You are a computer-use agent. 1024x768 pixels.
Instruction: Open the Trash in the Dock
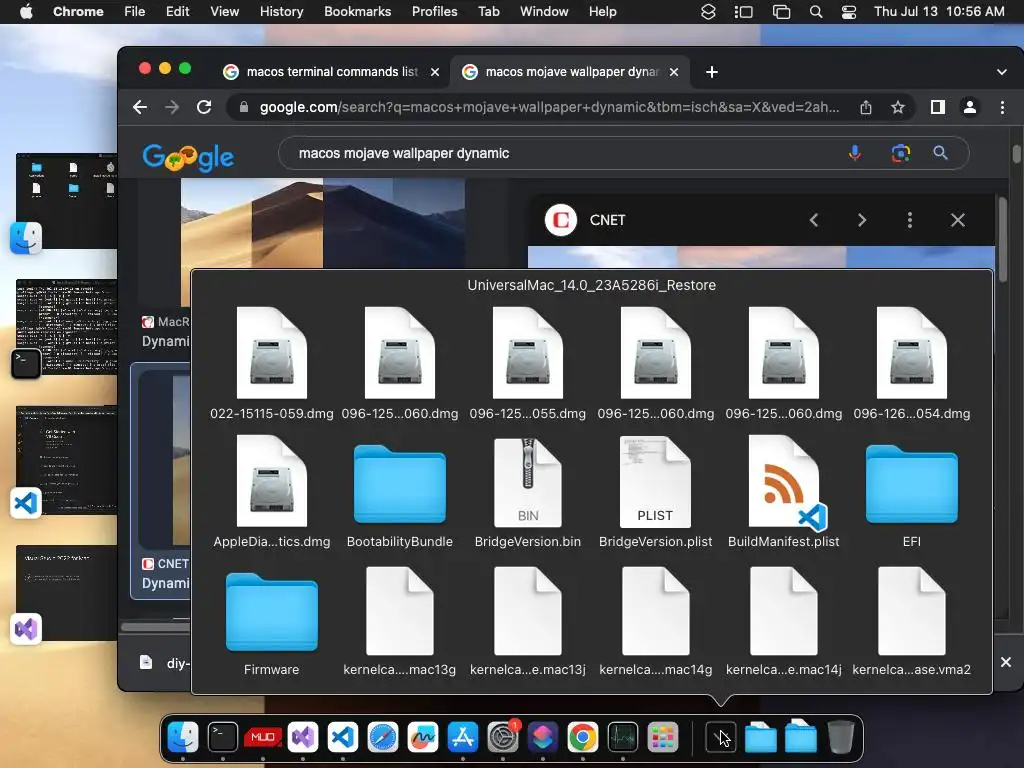(x=840, y=737)
